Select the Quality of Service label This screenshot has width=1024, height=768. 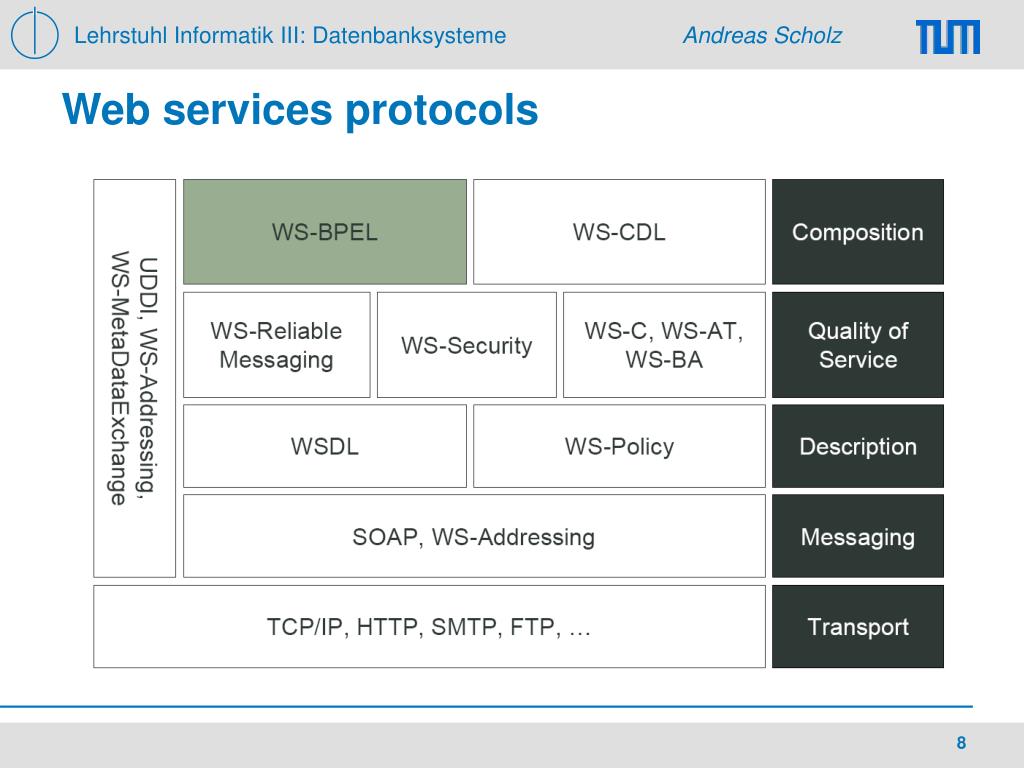pos(857,345)
